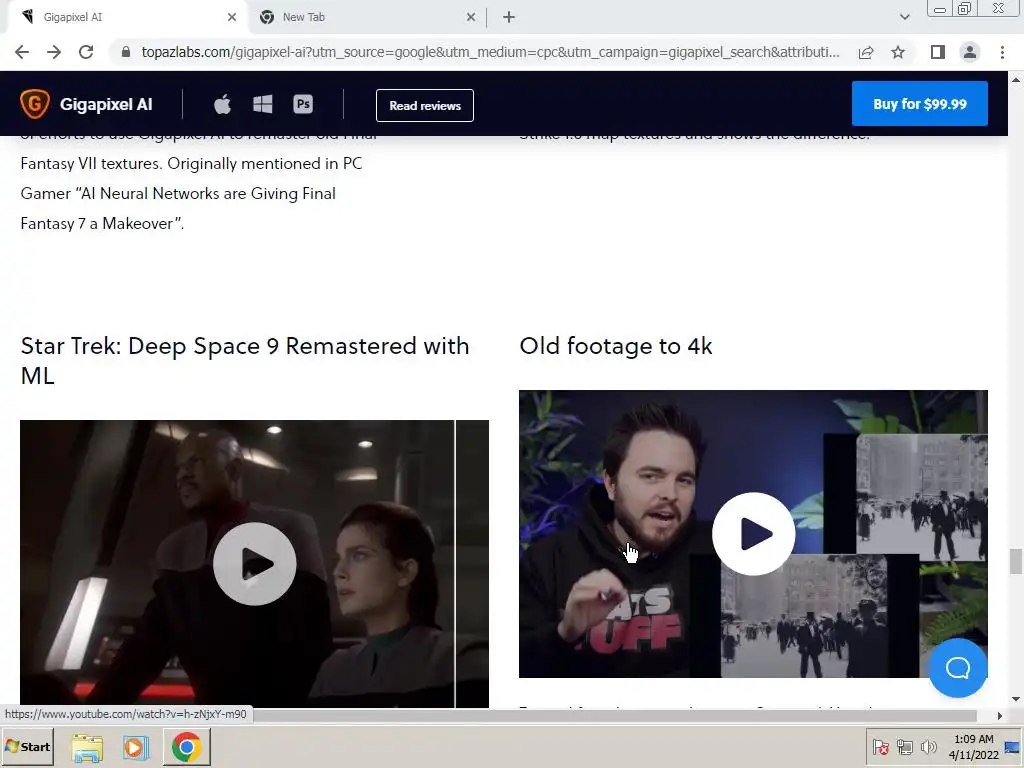Image resolution: width=1024 pixels, height=768 pixels.
Task: Click the taskbar clock 1:09 AM
Action: (973, 747)
